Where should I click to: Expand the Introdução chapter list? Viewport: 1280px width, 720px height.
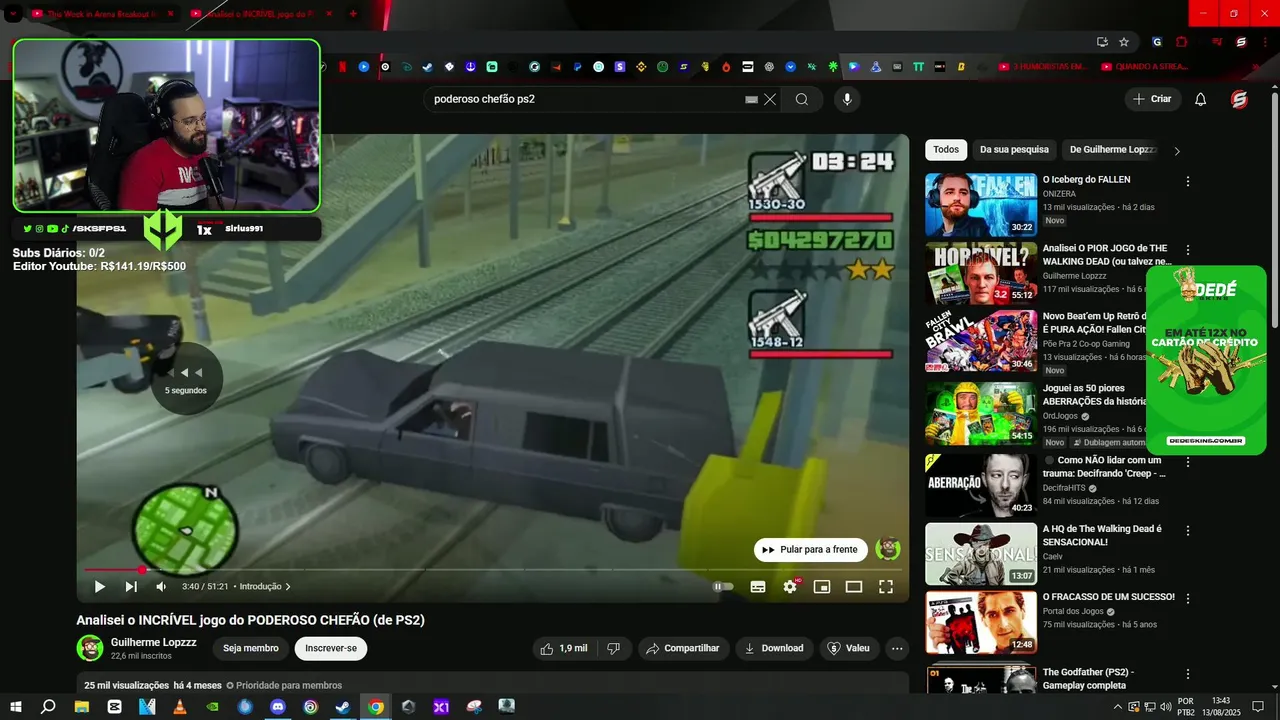click(265, 587)
